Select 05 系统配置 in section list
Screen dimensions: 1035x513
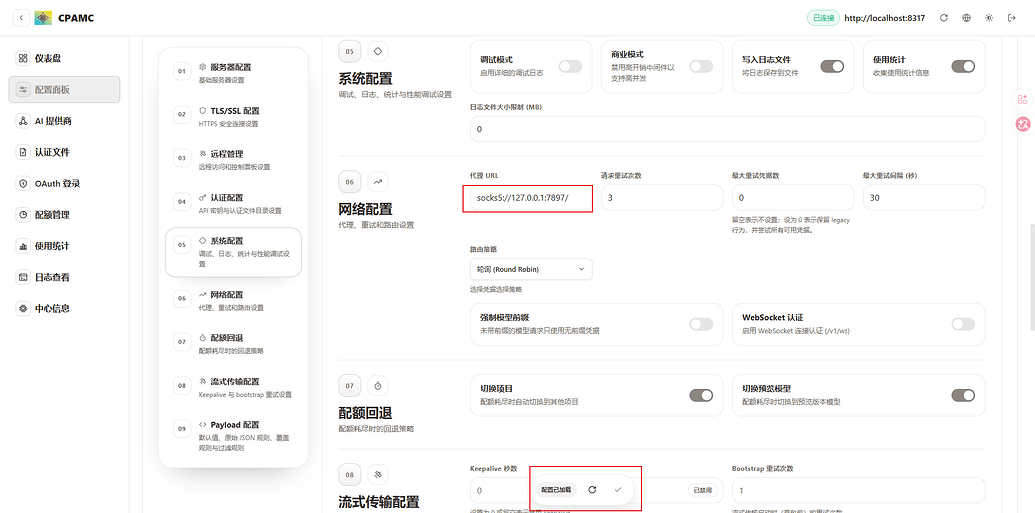[x=233, y=252]
